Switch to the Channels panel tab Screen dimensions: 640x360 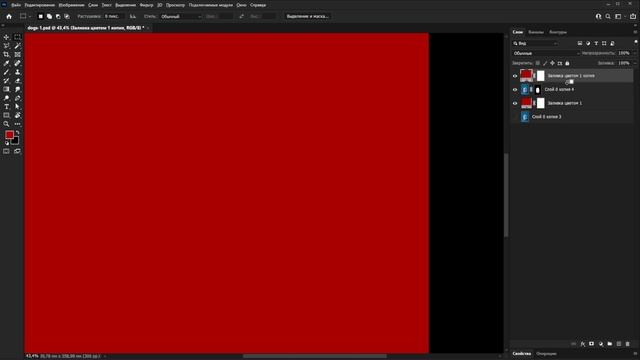[536, 32]
